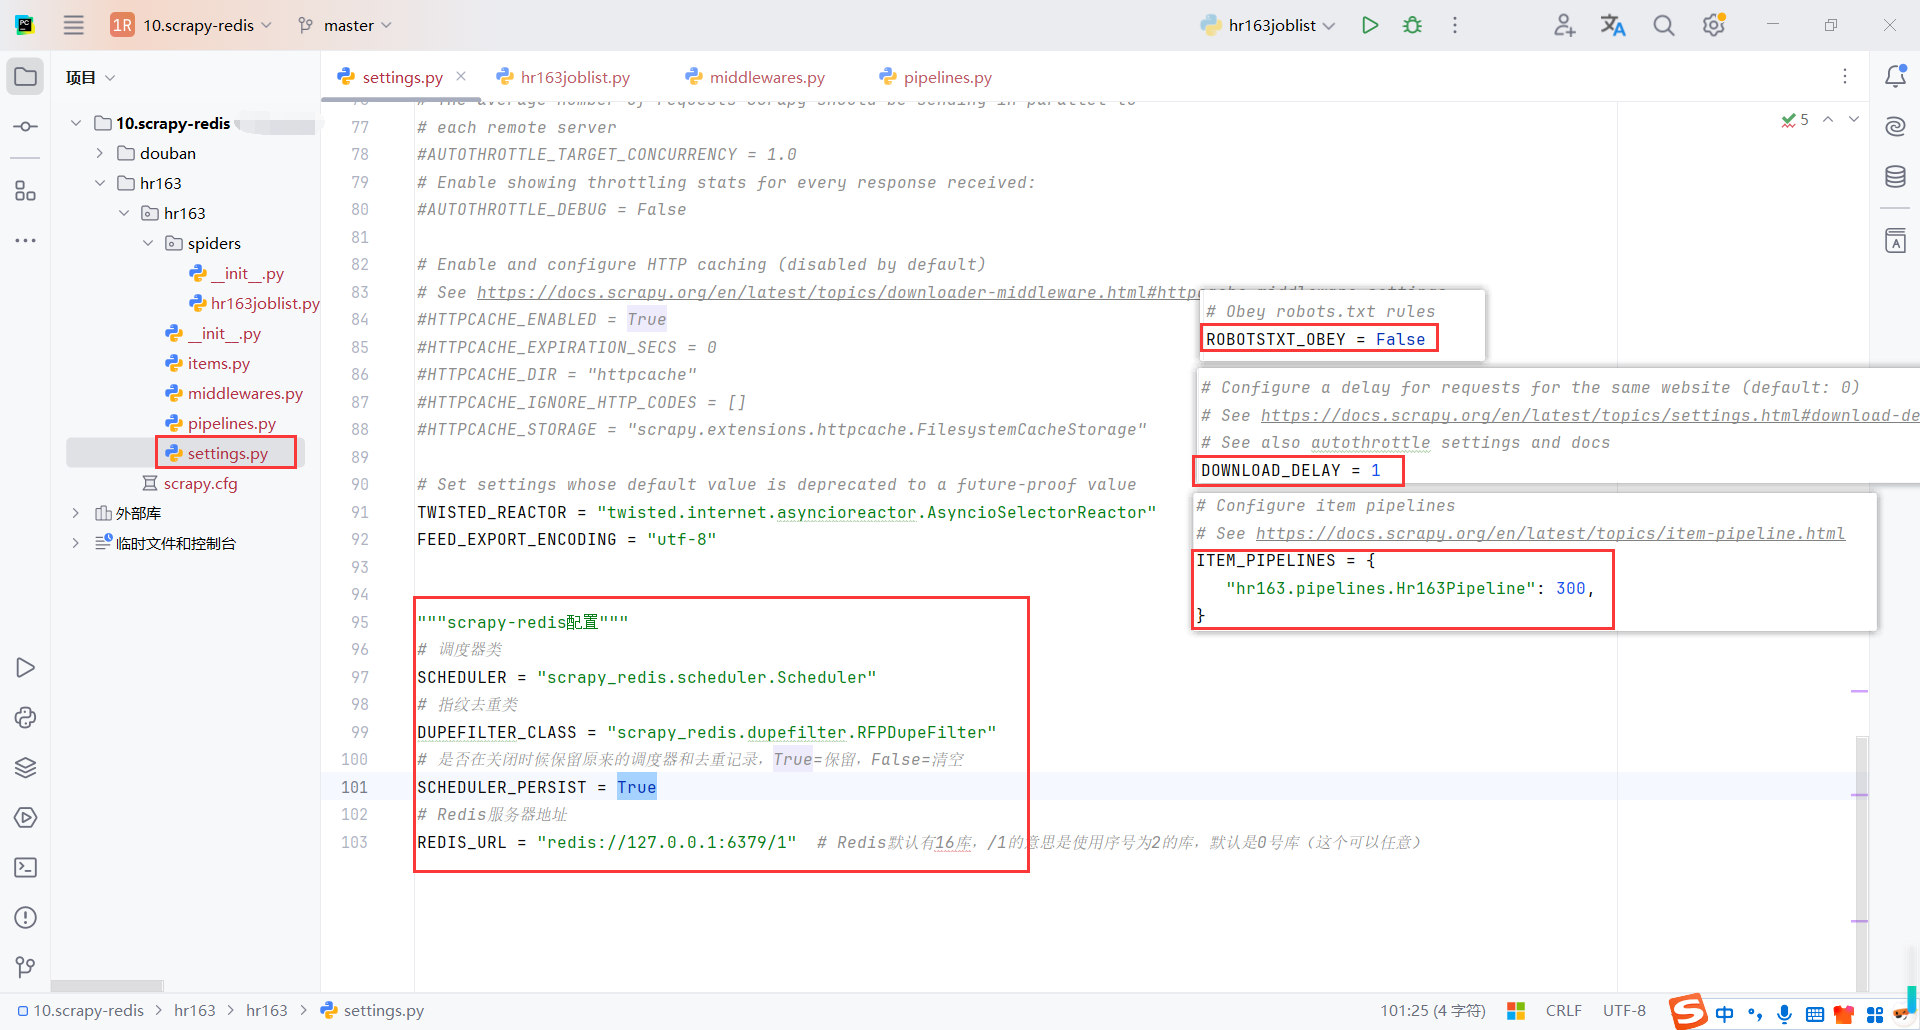Image resolution: width=1920 pixels, height=1030 pixels.
Task: Click the 101:25 cursor position indicator
Action: [1433, 1011]
